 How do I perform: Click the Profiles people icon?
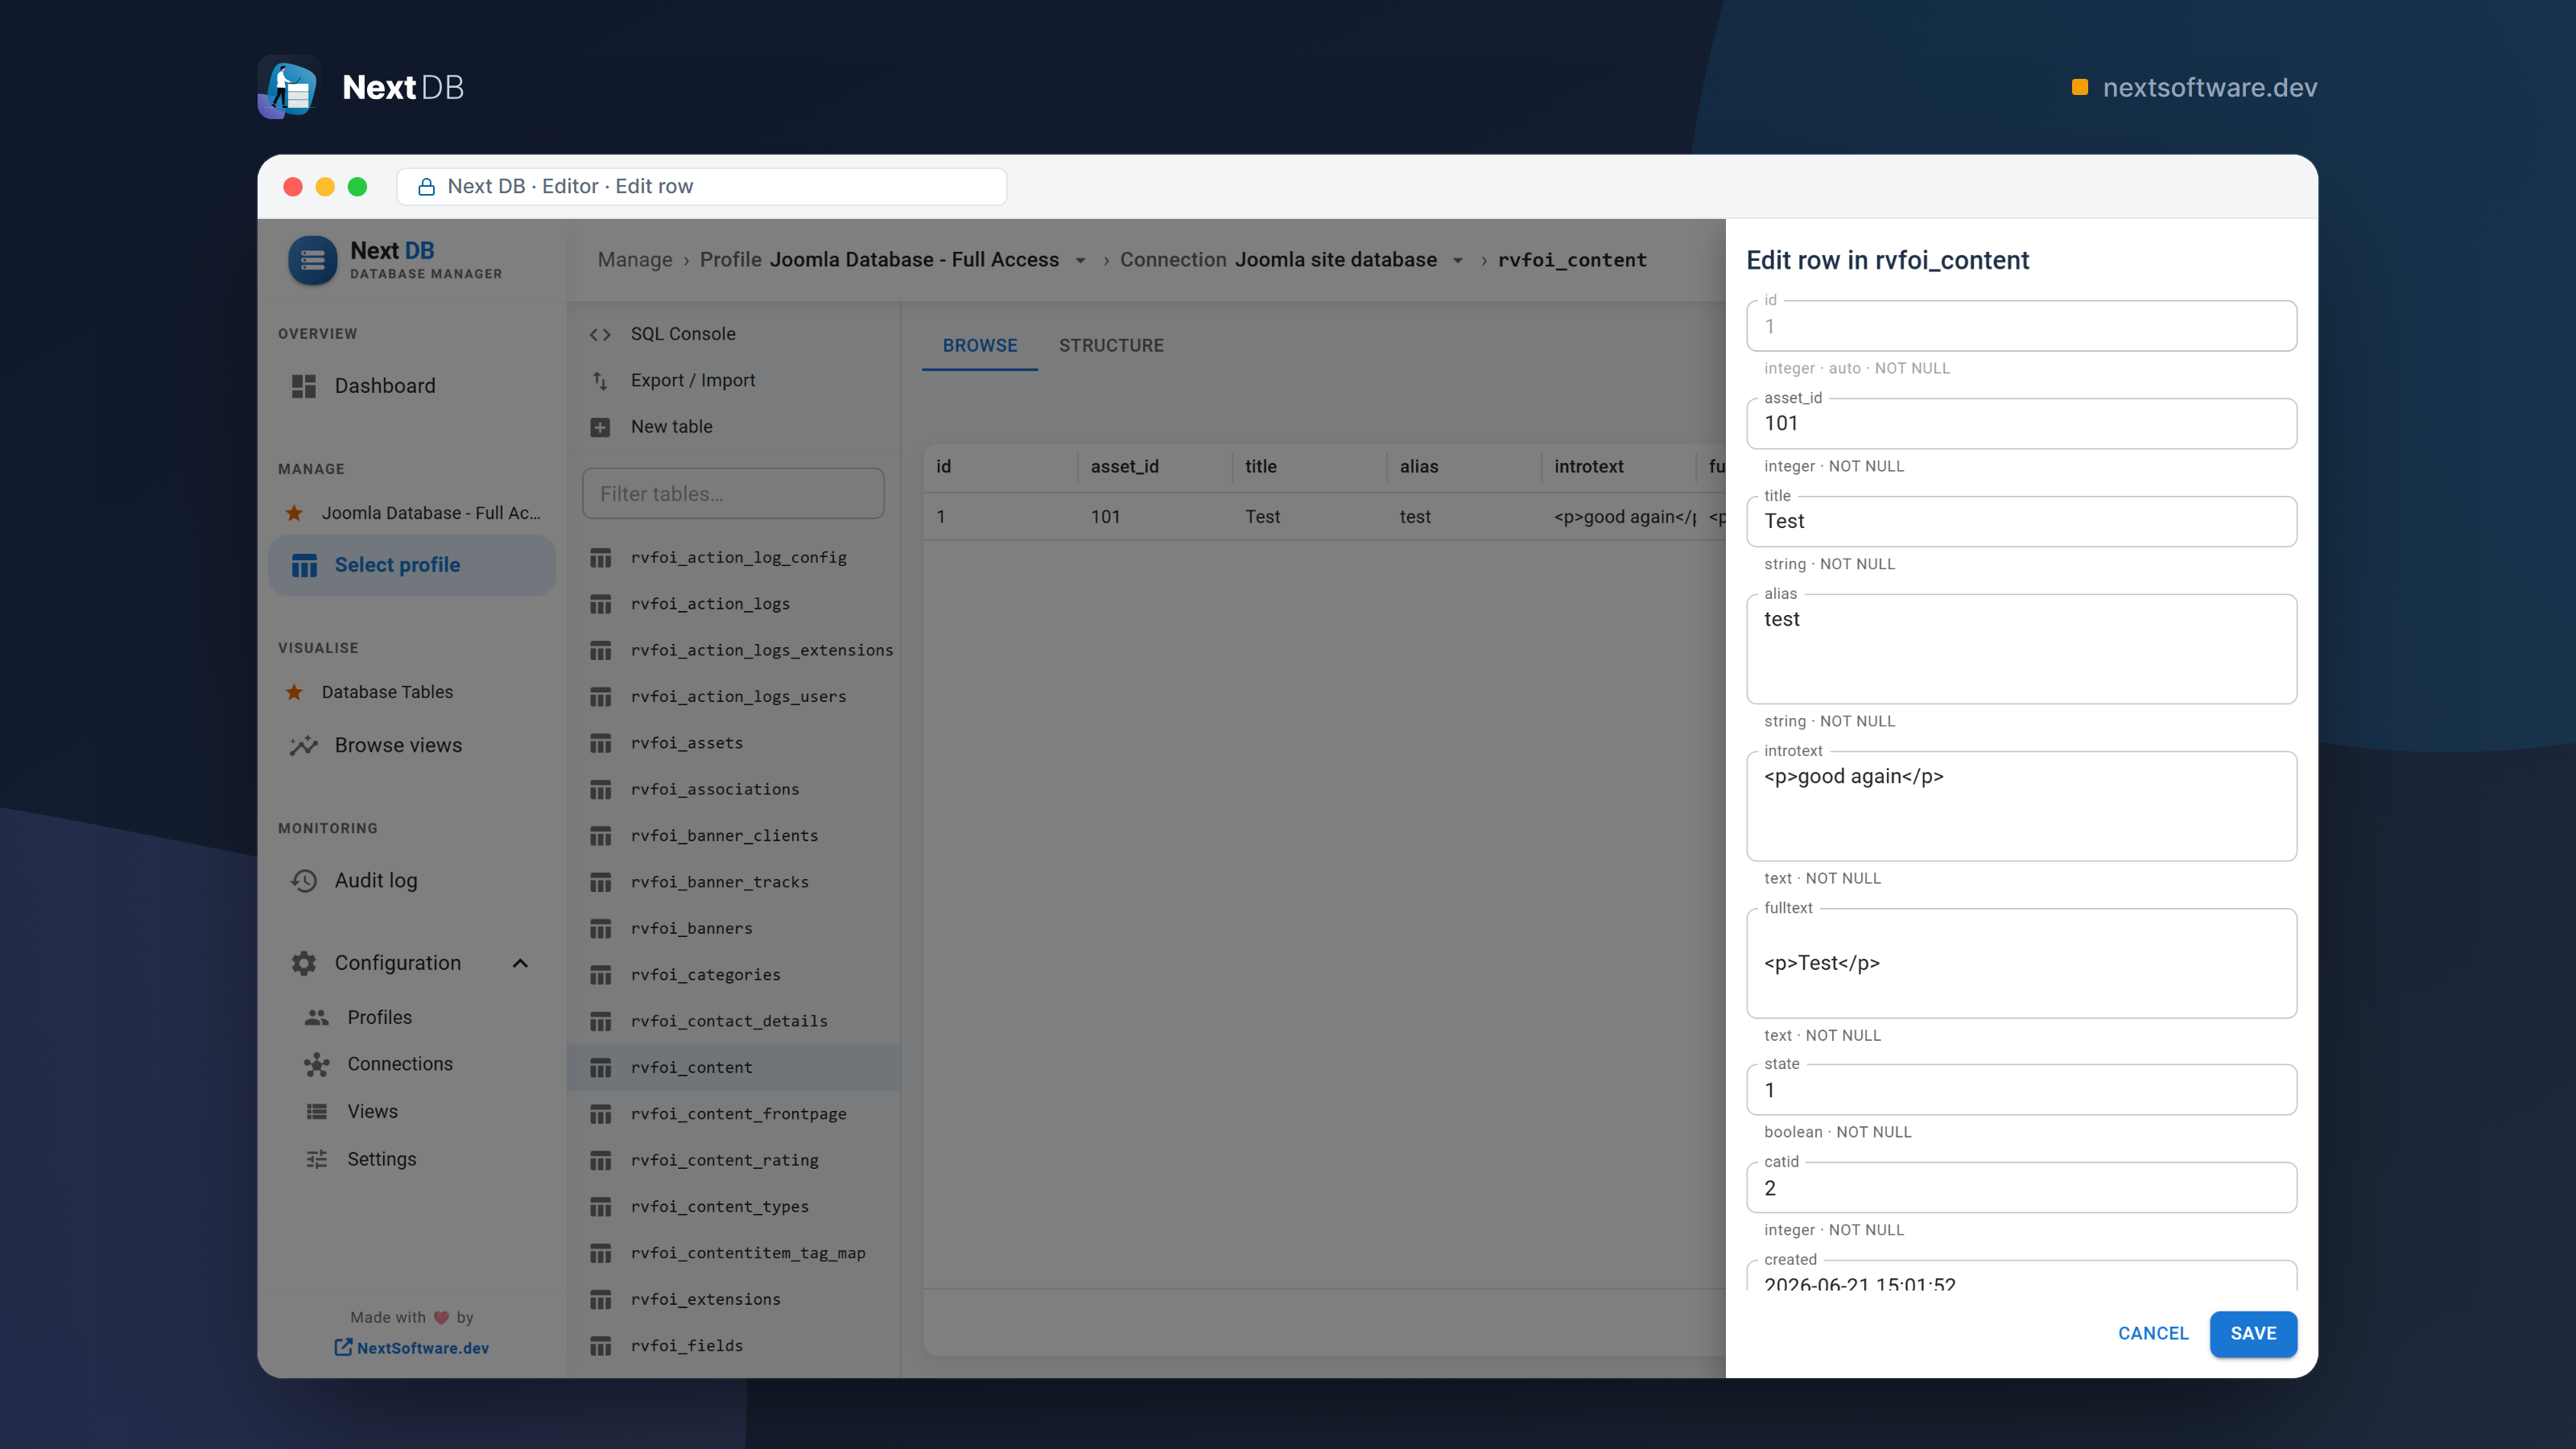pyautogui.click(x=317, y=1017)
